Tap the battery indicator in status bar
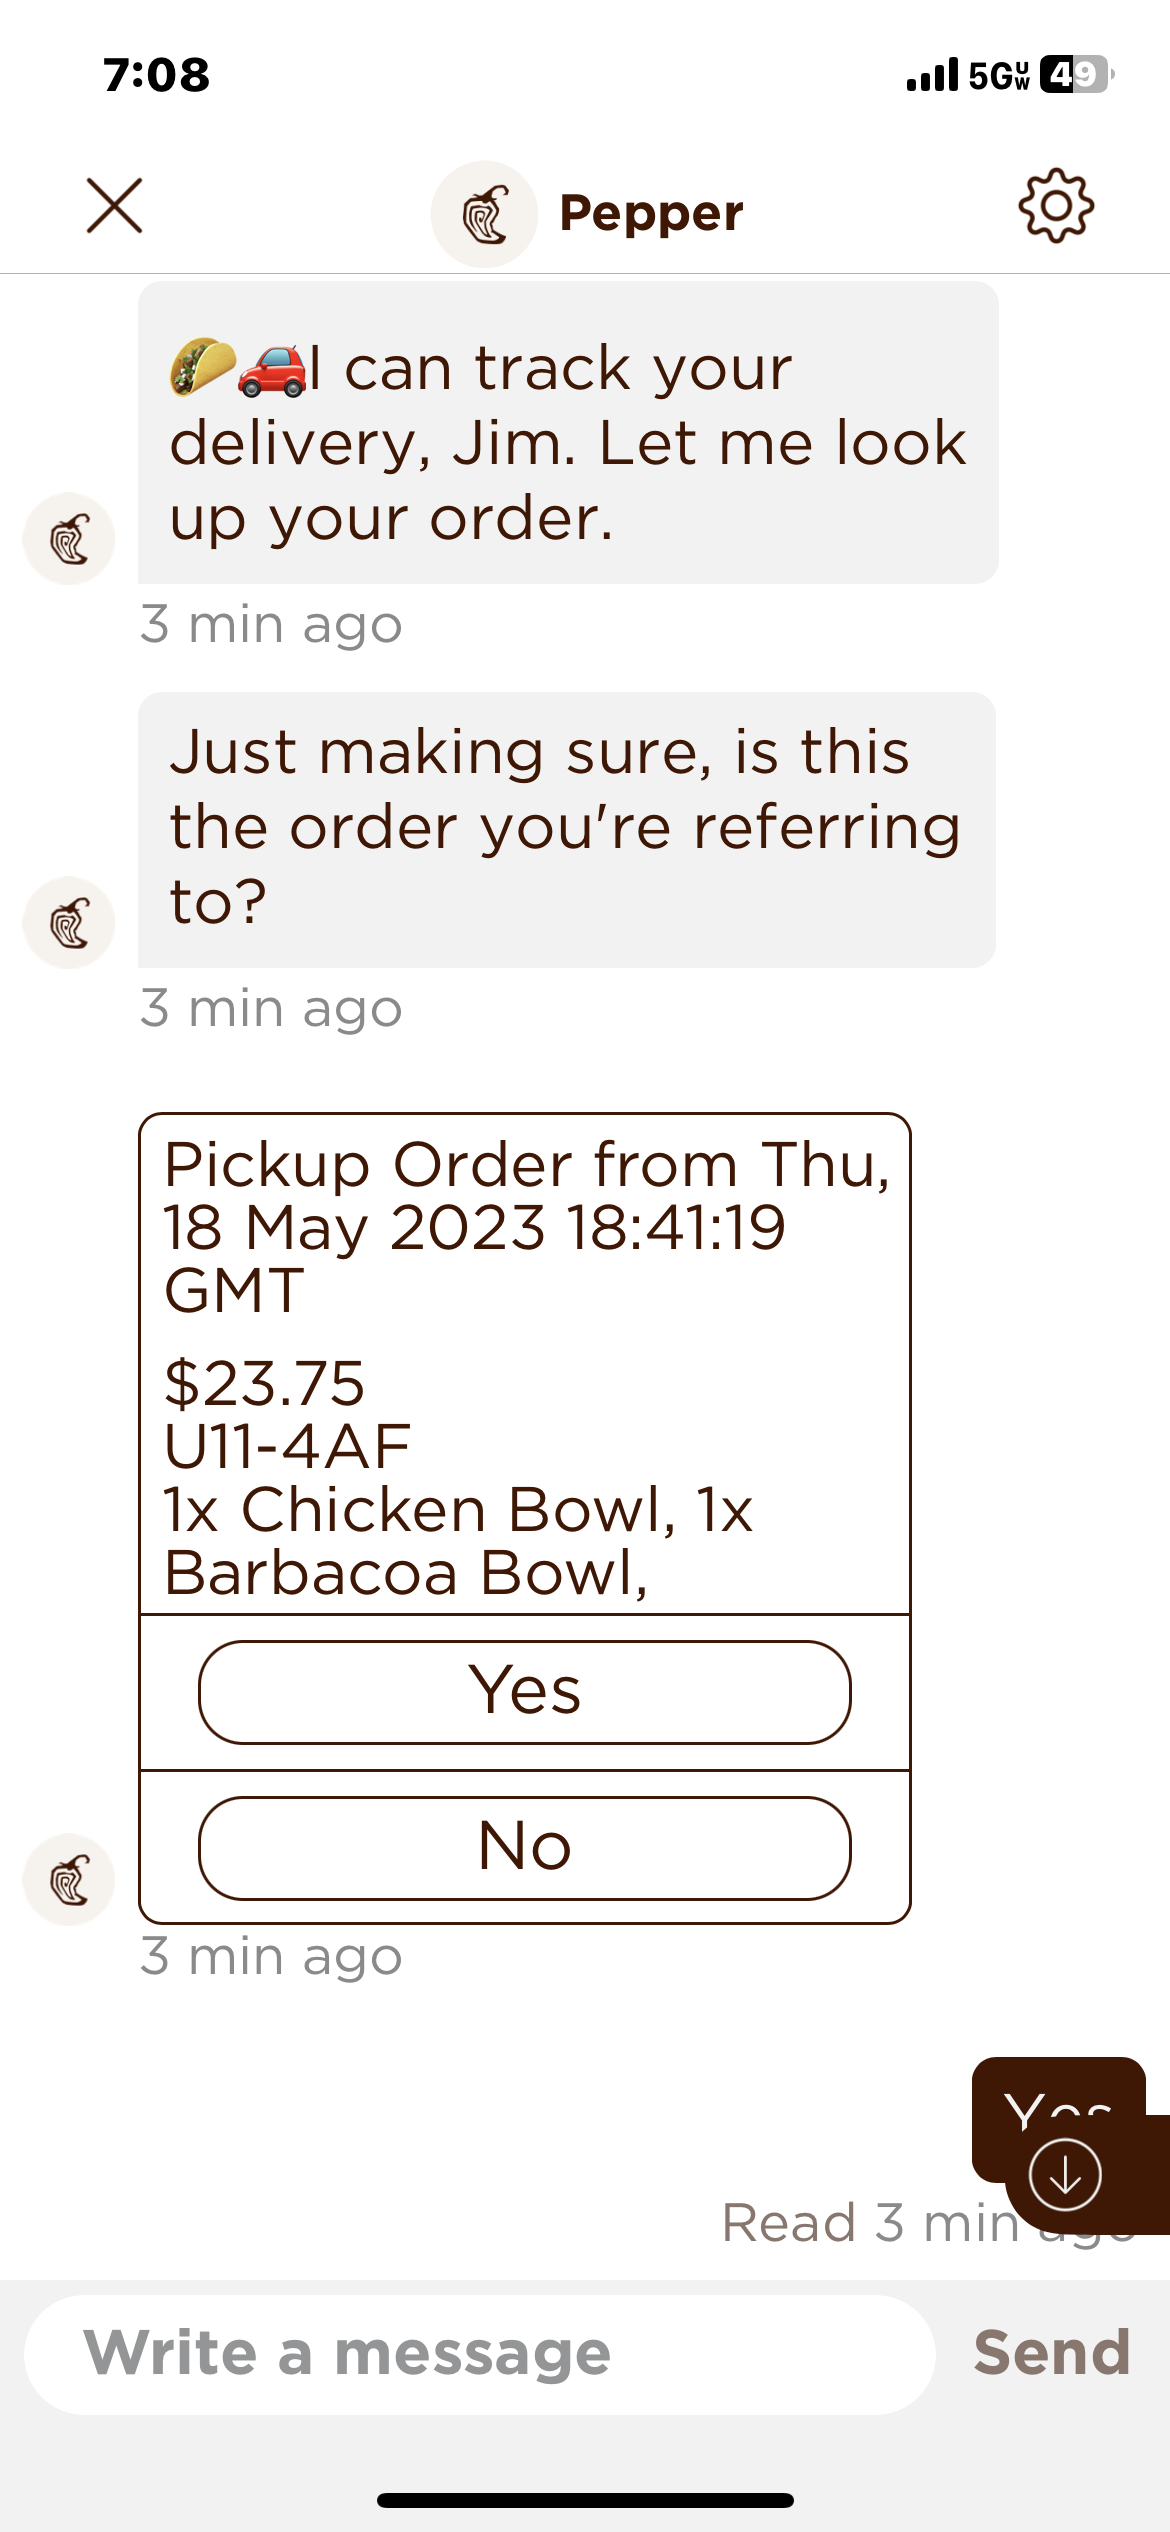This screenshot has height=2532, width=1170. [1076, 75]
